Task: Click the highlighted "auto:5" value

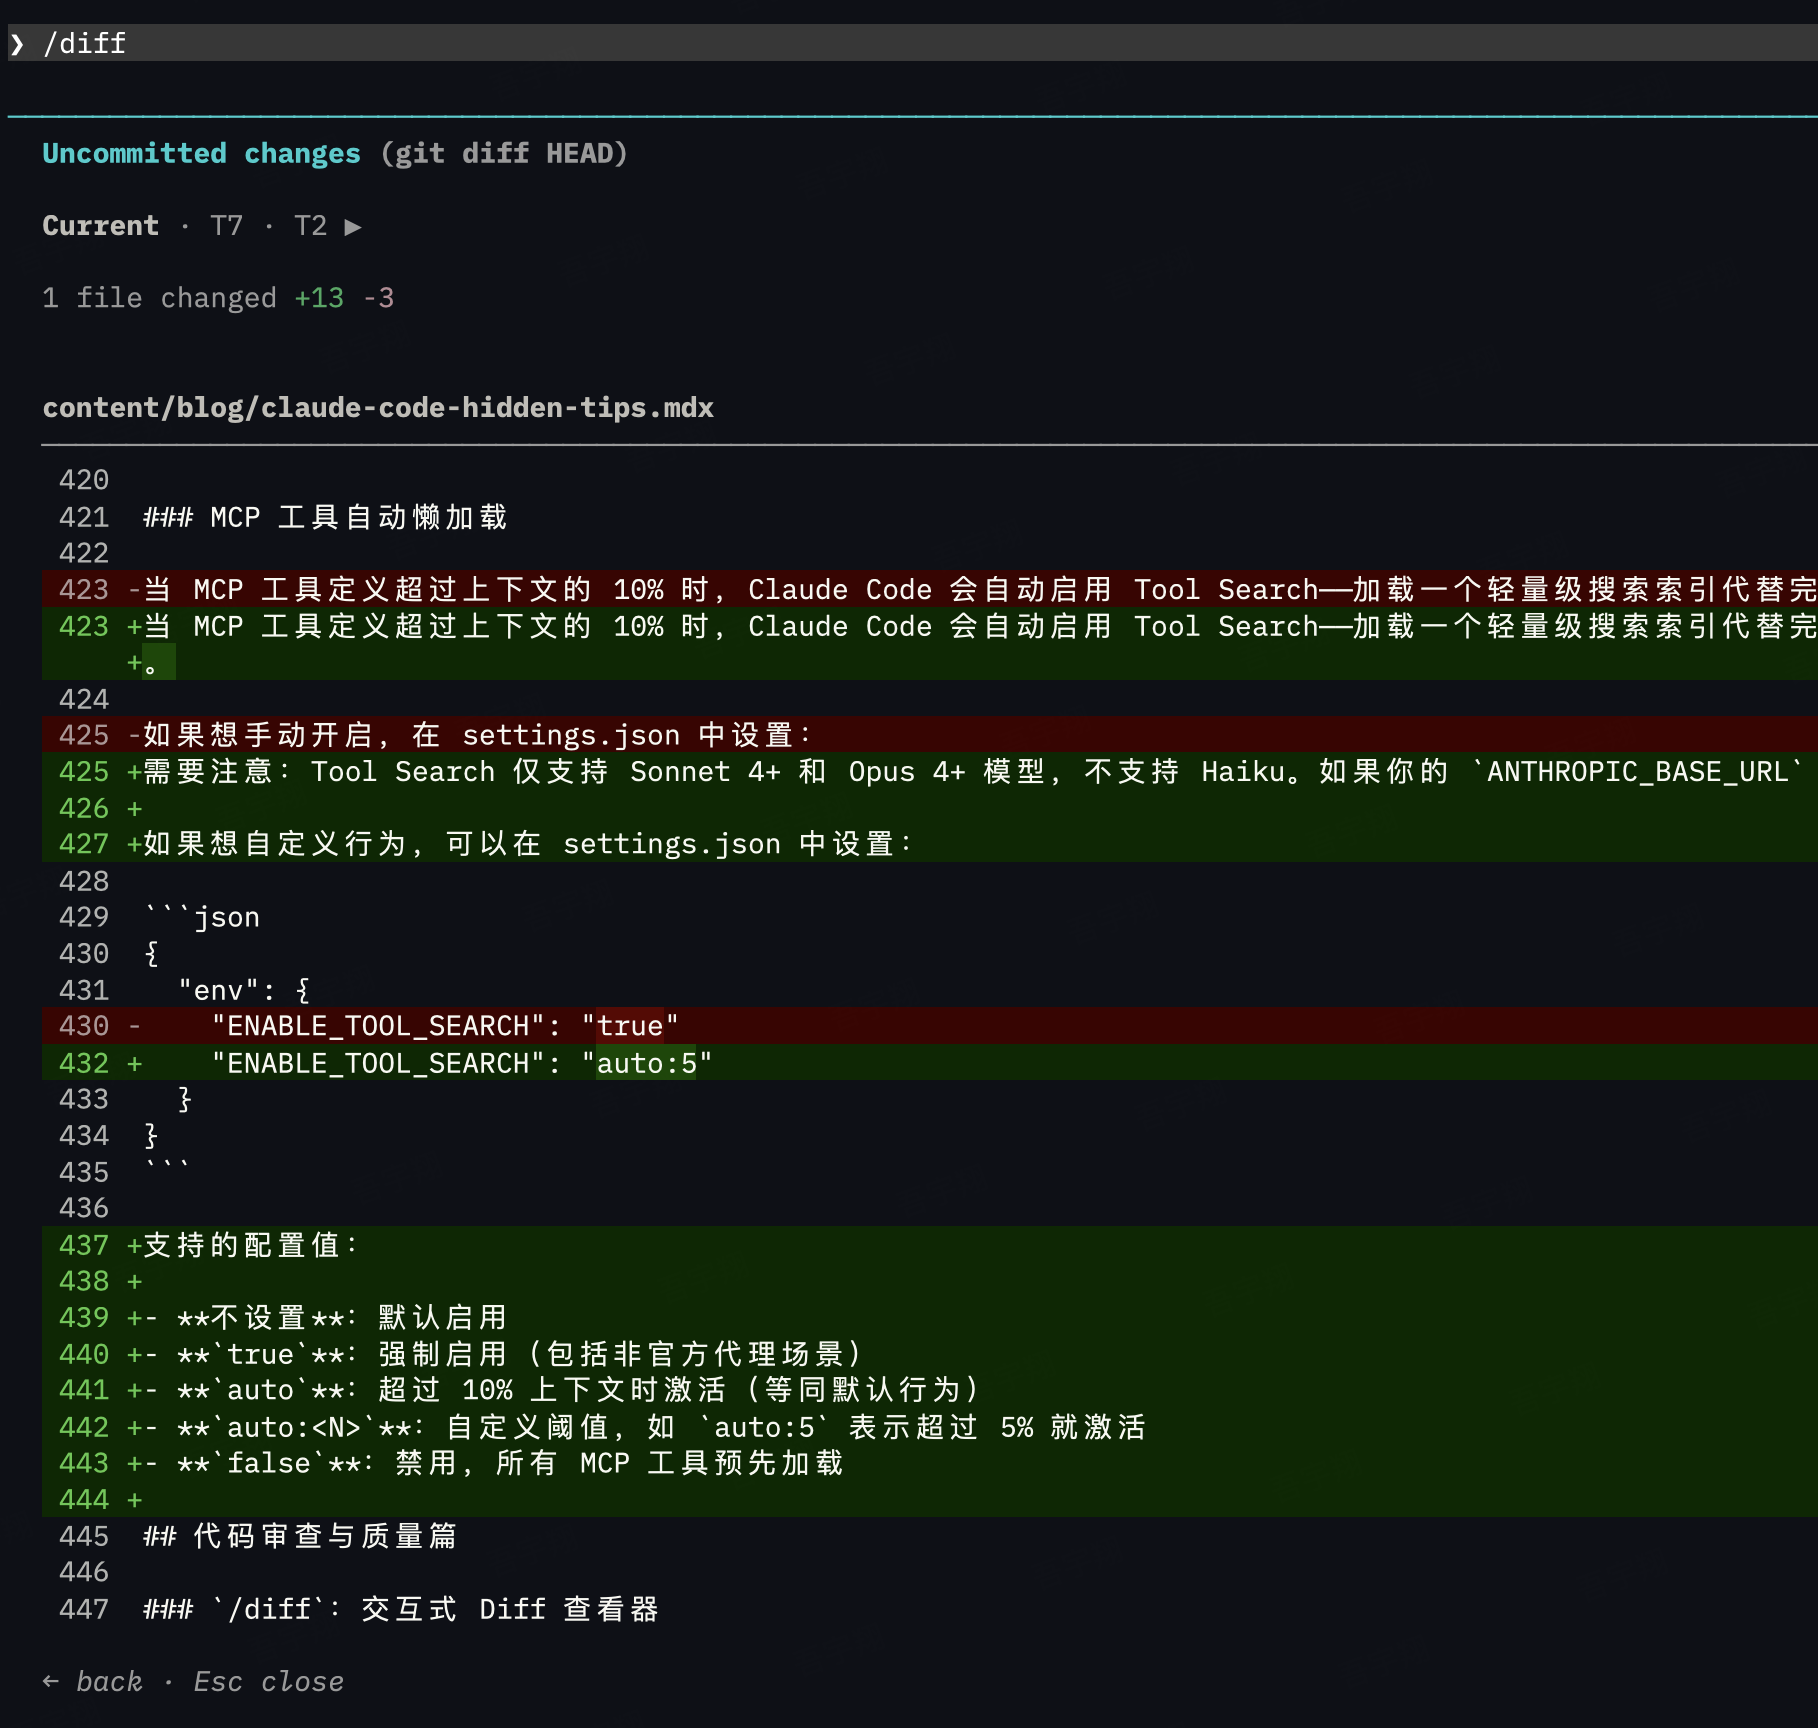Action: coord(646,1063)
